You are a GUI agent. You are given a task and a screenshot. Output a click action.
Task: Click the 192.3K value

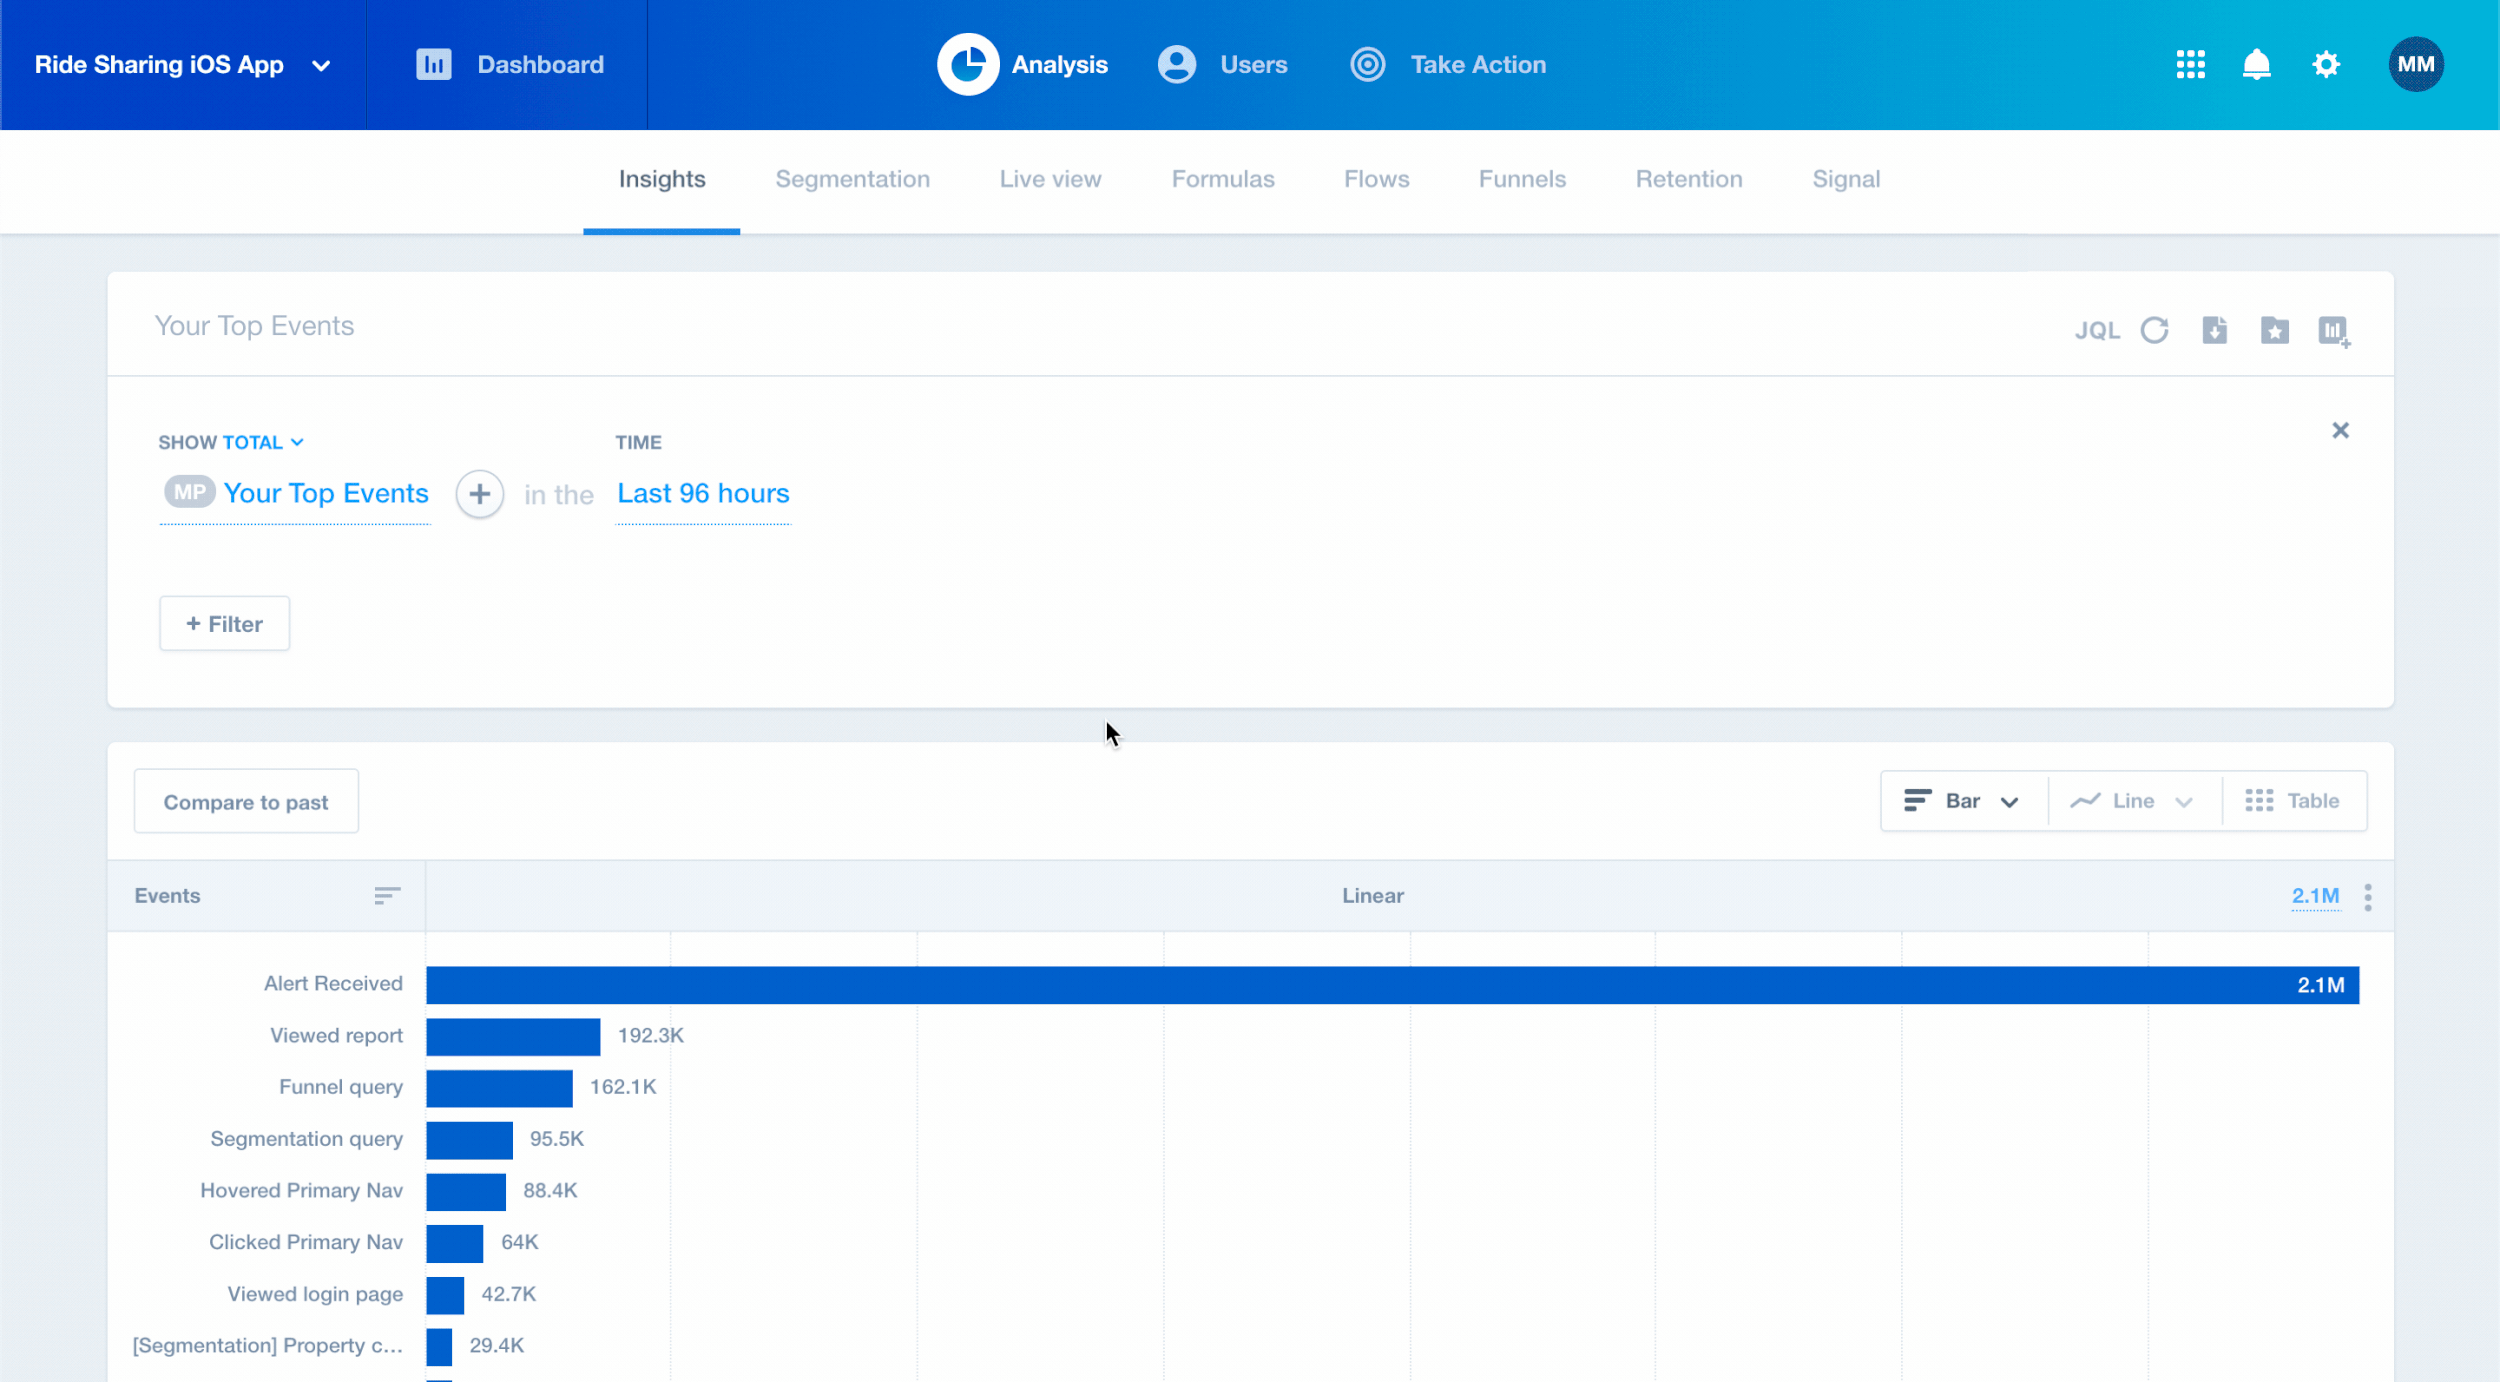[x=650, y=1035]
